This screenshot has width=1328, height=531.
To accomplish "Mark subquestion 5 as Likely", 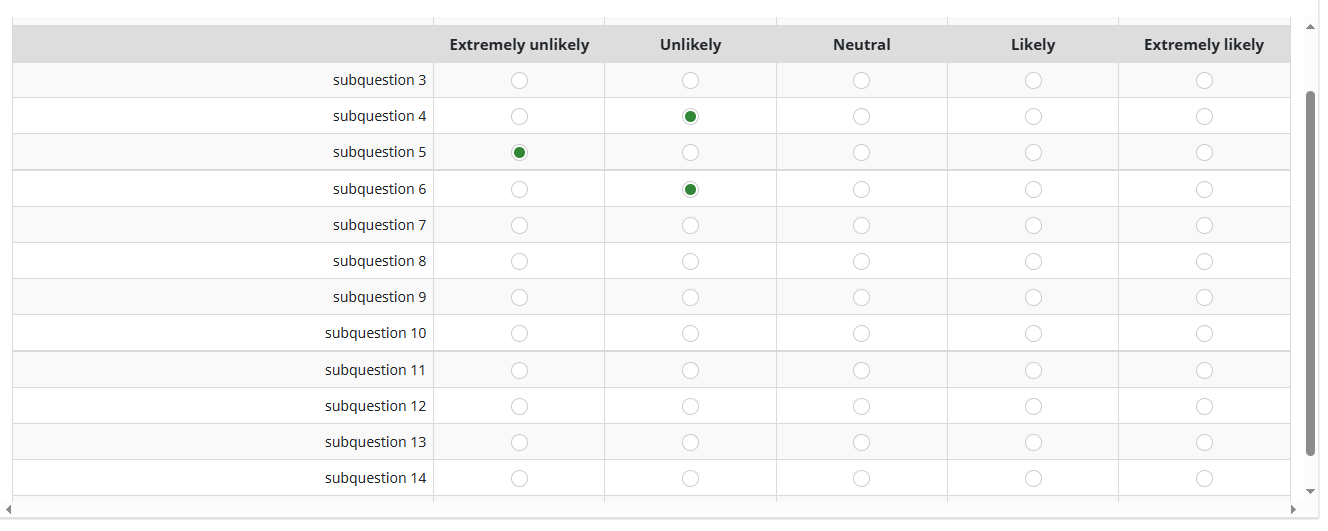I will tap(1033, 153).
